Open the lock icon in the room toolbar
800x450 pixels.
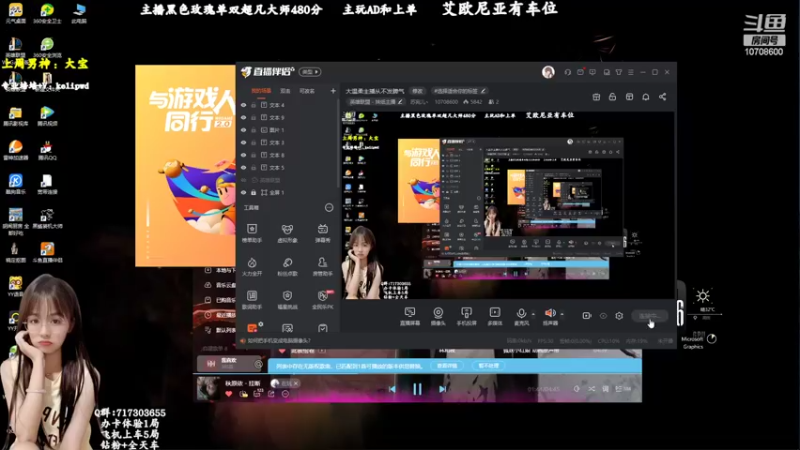pyautogui.click(x=612, y=96)
